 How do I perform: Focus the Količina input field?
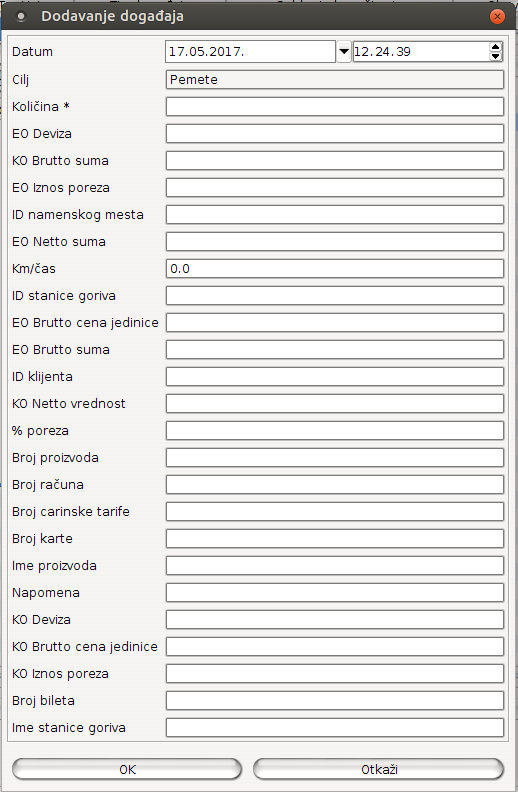point(335,107)
